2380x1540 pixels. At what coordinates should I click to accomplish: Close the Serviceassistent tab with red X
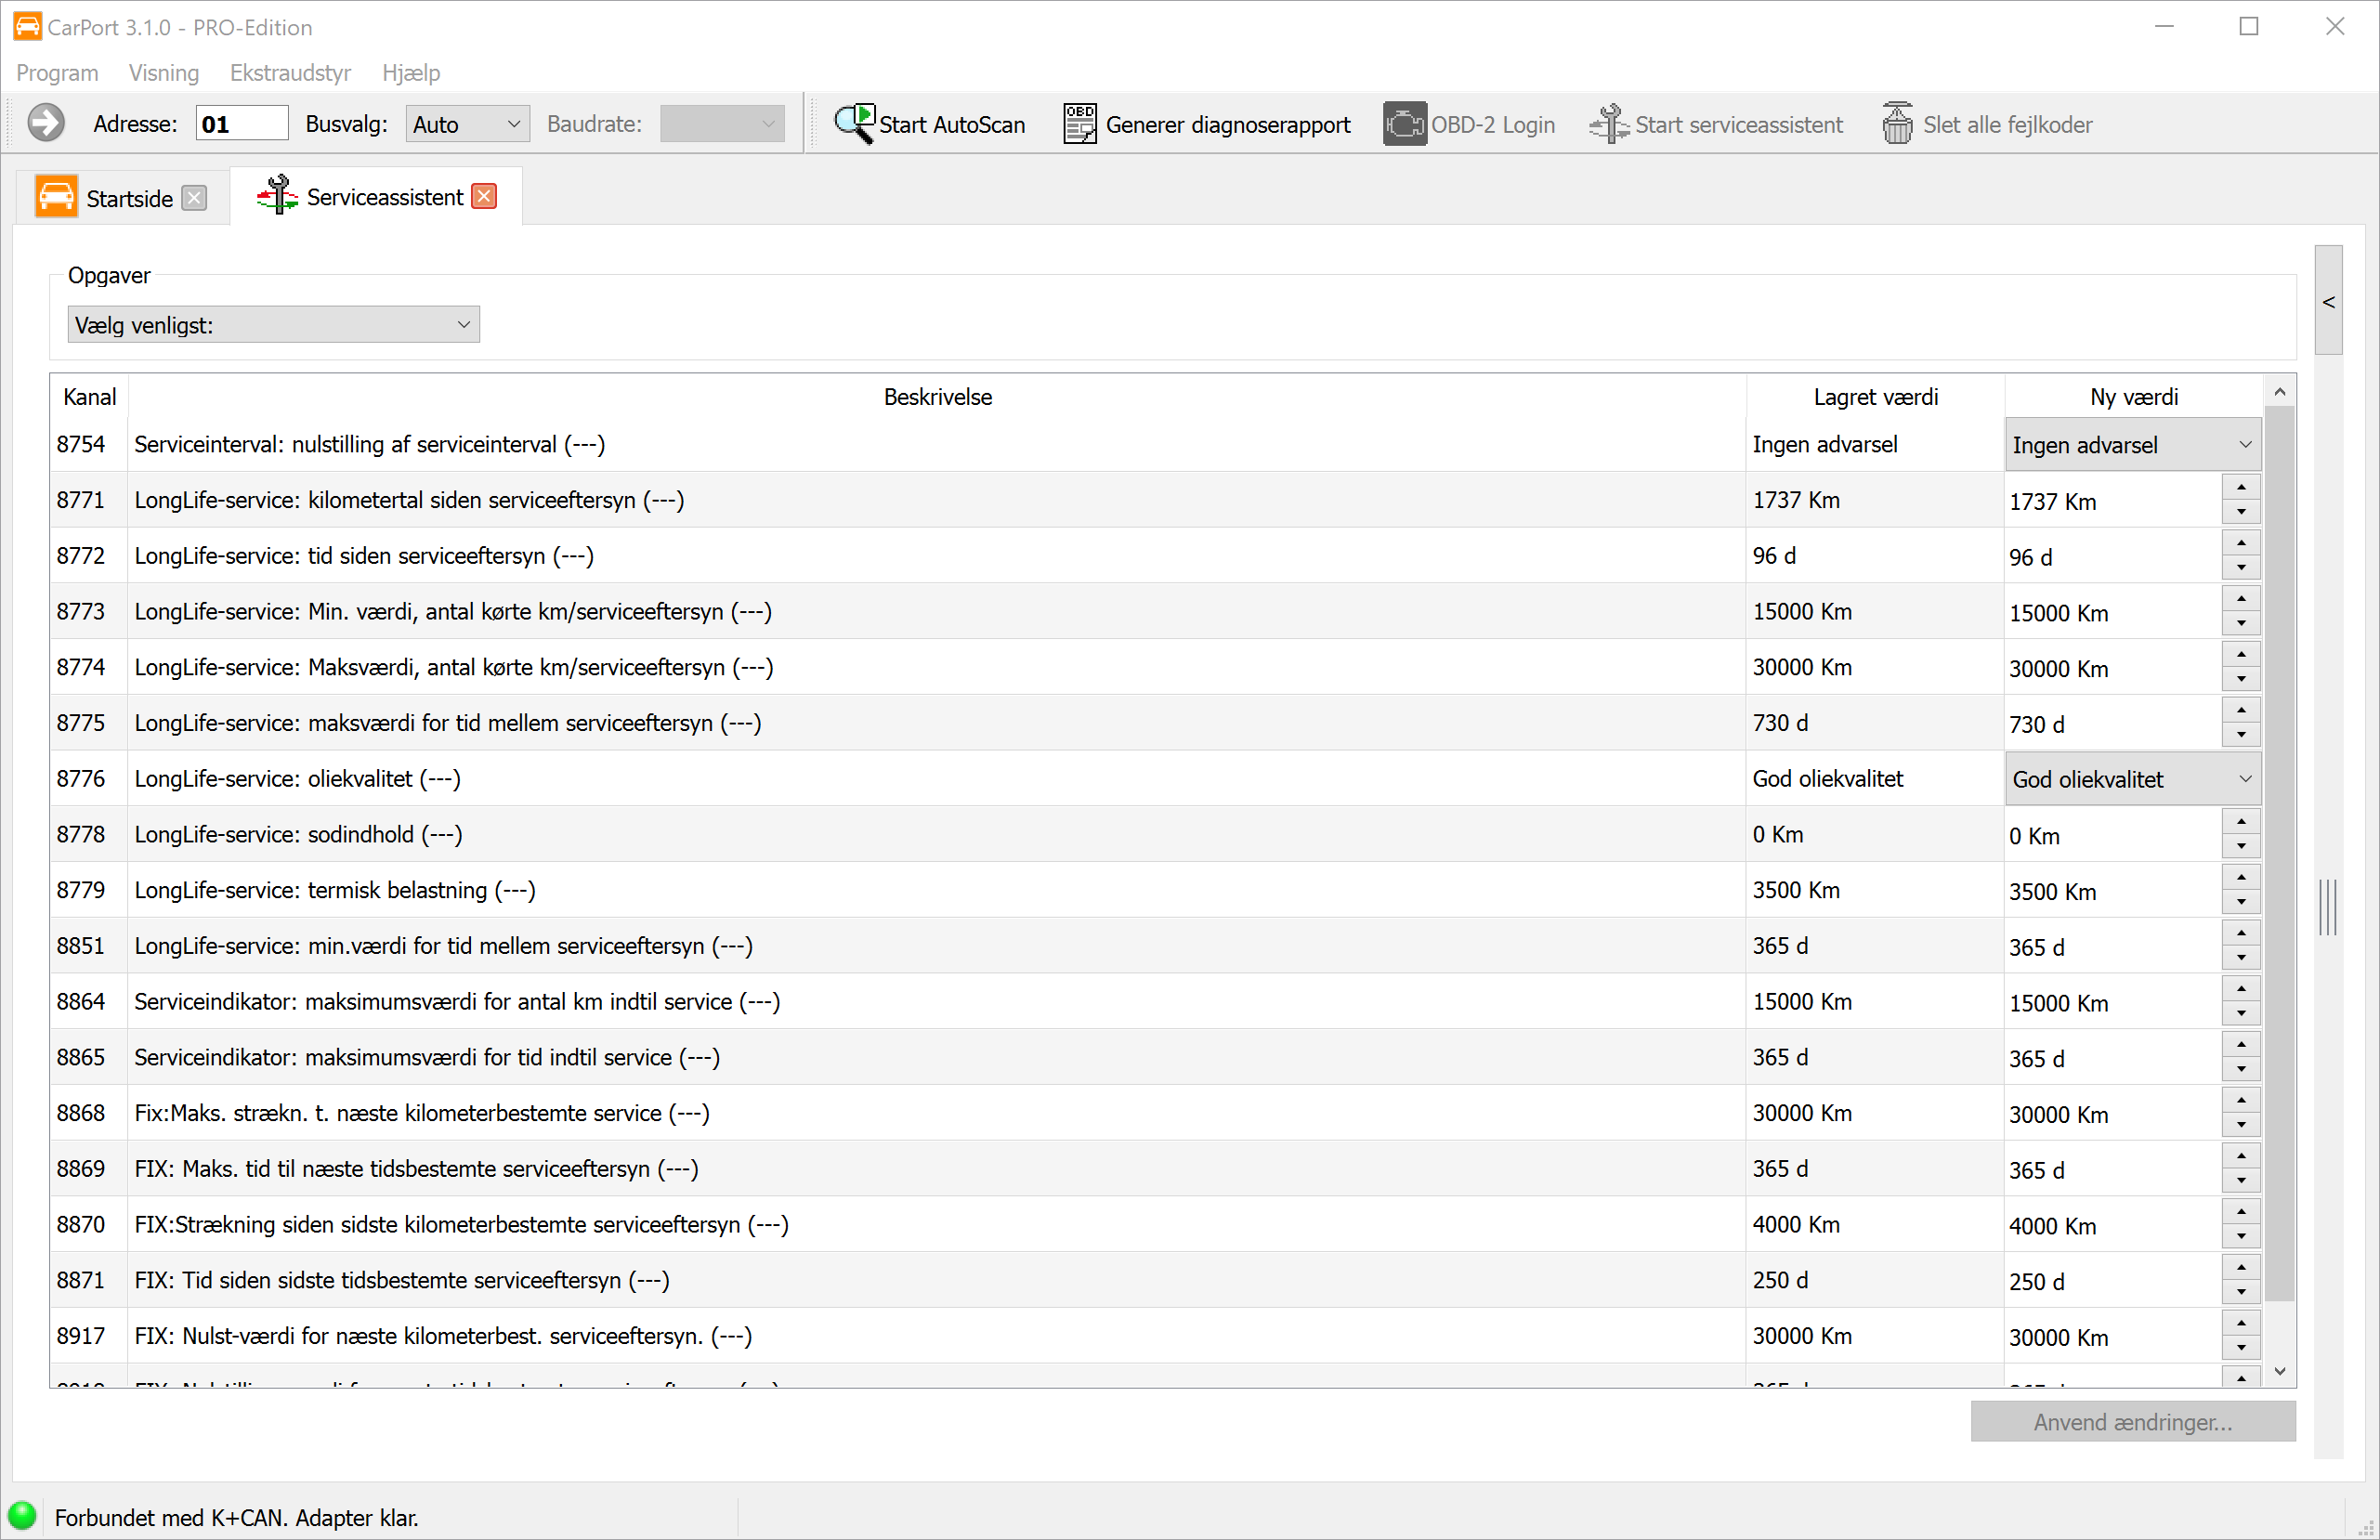(485, 196)
